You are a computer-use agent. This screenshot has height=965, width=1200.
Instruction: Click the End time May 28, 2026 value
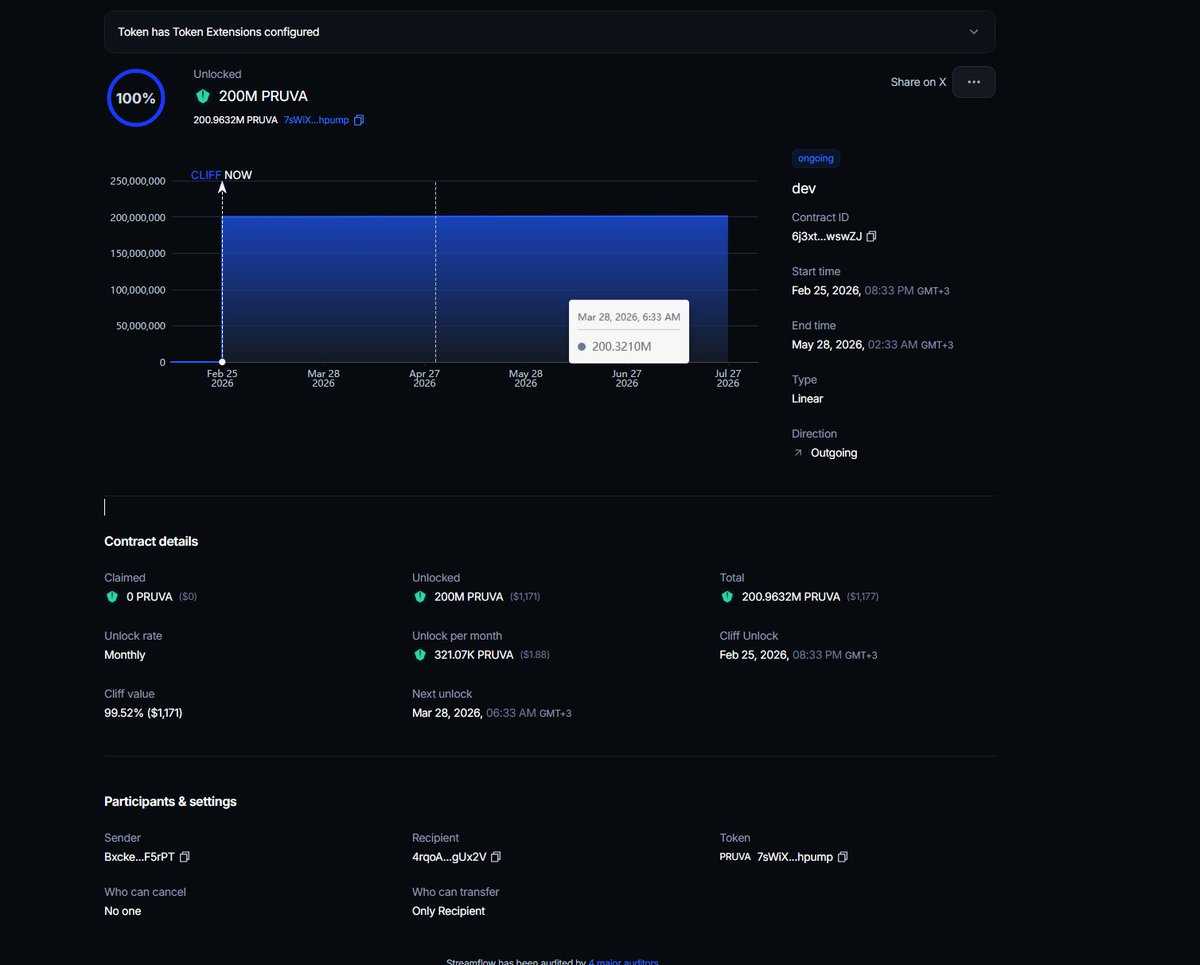pos(872,344)
